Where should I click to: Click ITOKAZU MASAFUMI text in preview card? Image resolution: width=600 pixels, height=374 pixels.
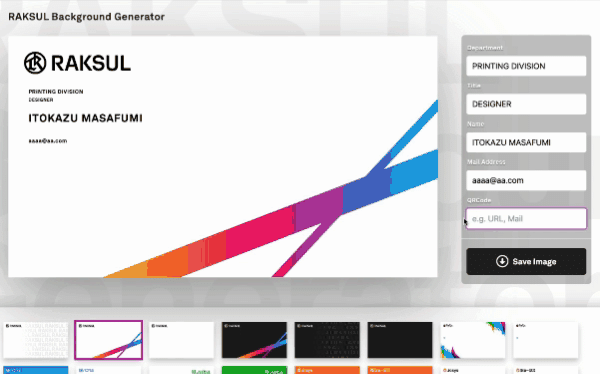(85, 118)
